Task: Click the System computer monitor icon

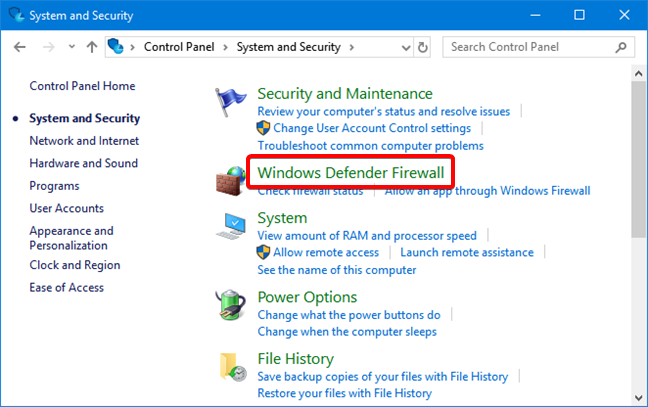Action: point(231,226)
